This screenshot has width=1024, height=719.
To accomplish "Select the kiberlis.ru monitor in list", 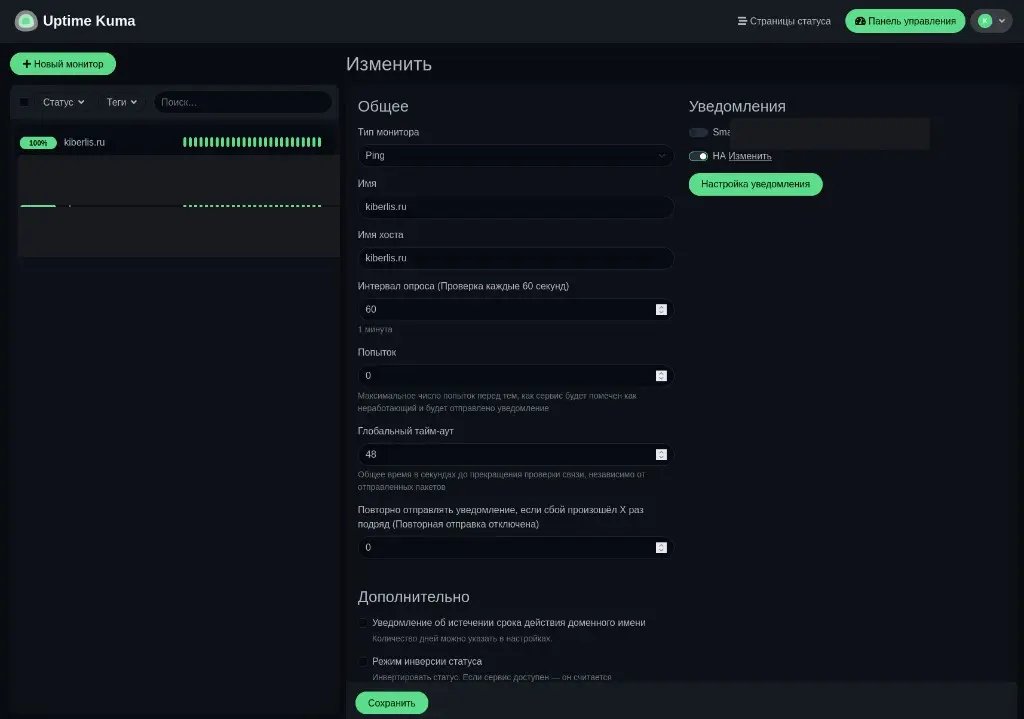I will tap(174, 142).
